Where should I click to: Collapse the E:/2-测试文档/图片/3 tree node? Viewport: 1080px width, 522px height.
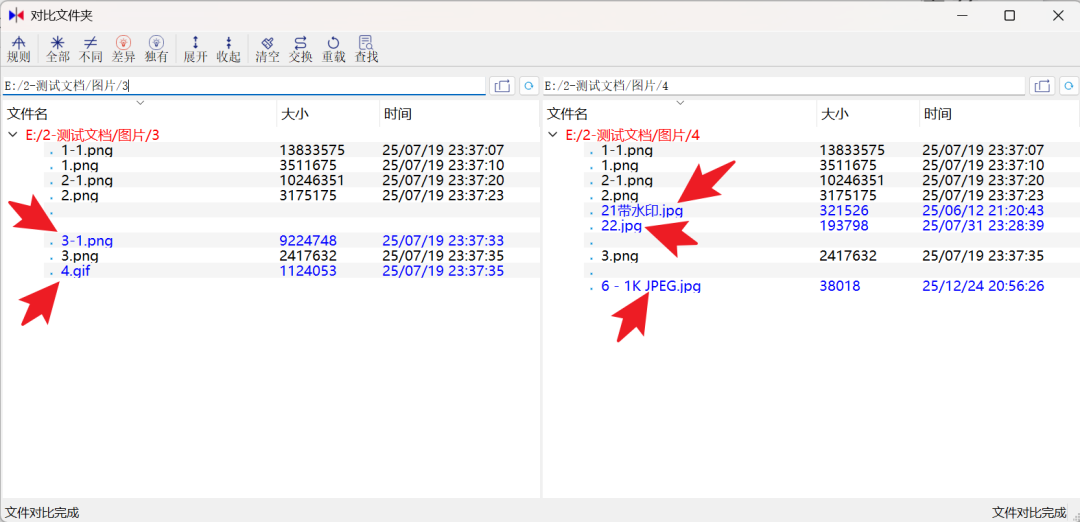pos(12,135)
